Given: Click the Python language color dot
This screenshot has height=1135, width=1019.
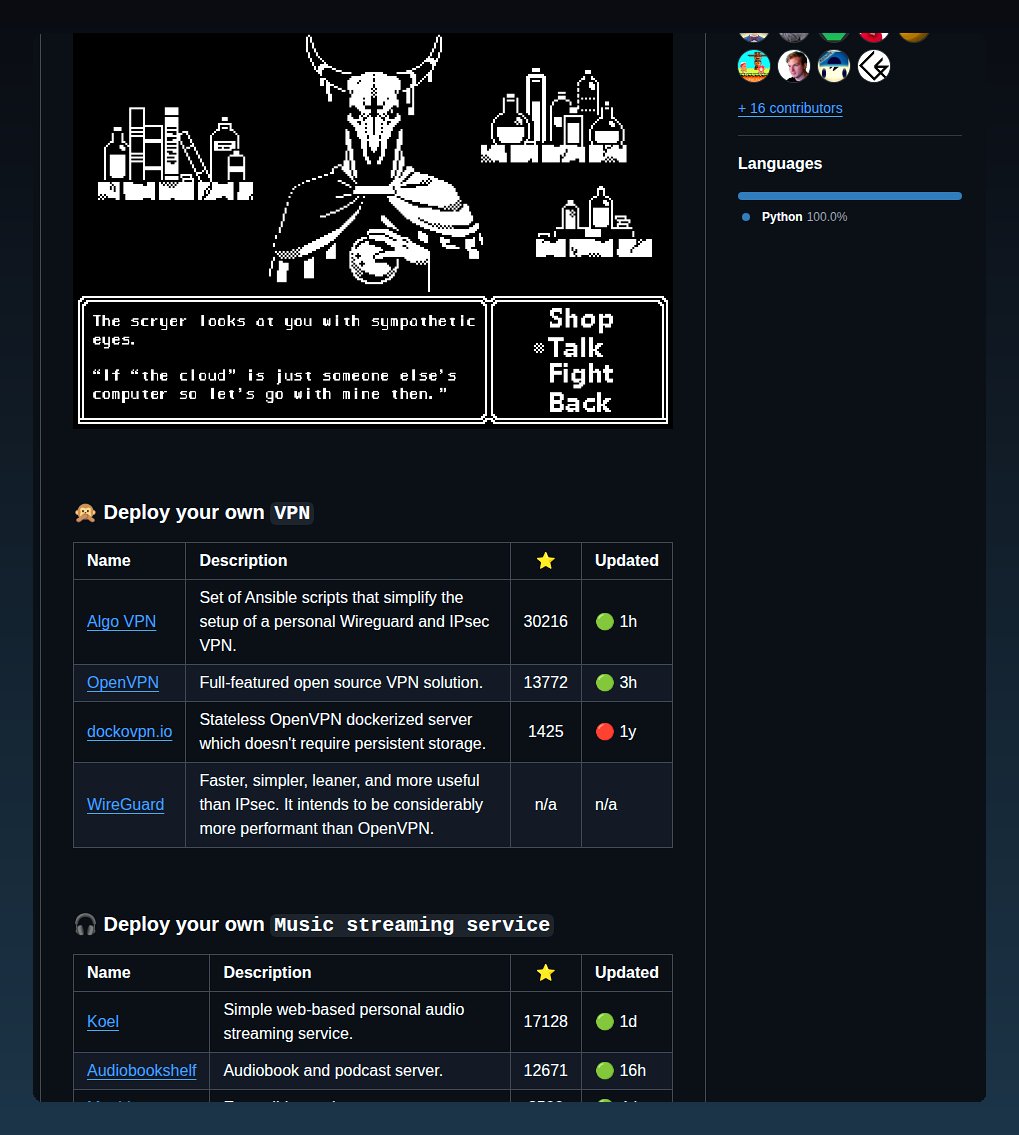Looking at the screenshot, I should point(746,217).
